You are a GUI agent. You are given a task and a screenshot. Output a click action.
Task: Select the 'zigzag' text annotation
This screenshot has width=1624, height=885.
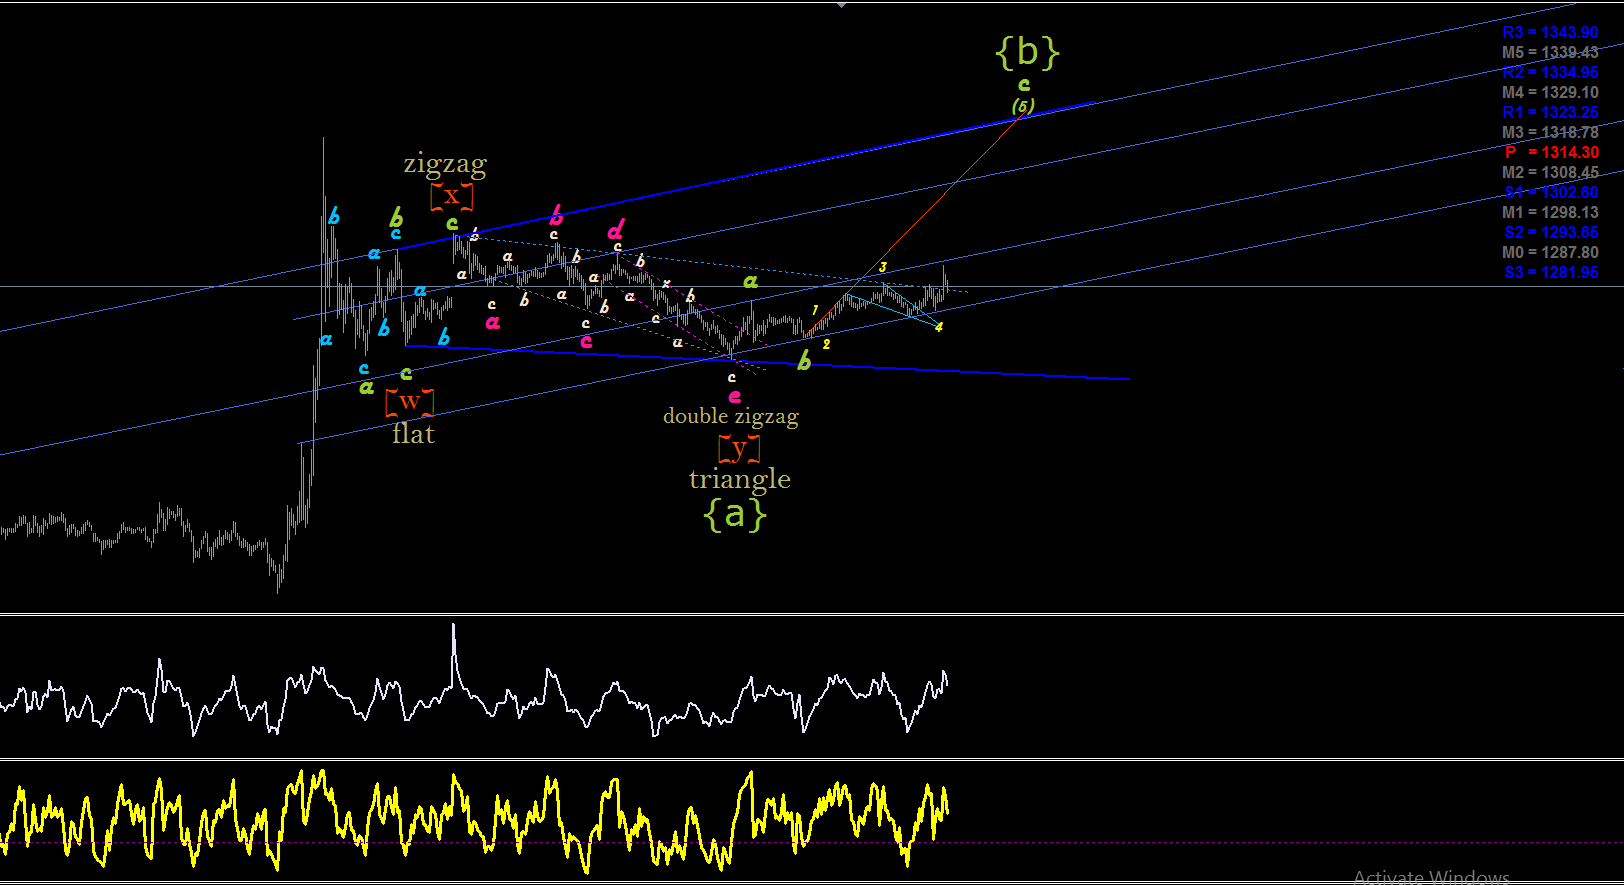(x=445, y=163)
